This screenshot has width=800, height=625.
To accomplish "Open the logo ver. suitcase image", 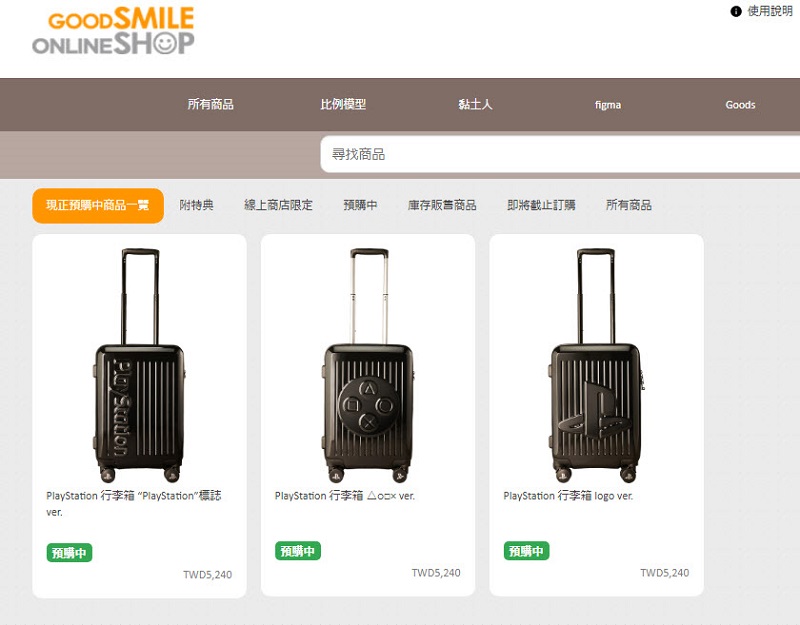I will click(x=595, y=365).
